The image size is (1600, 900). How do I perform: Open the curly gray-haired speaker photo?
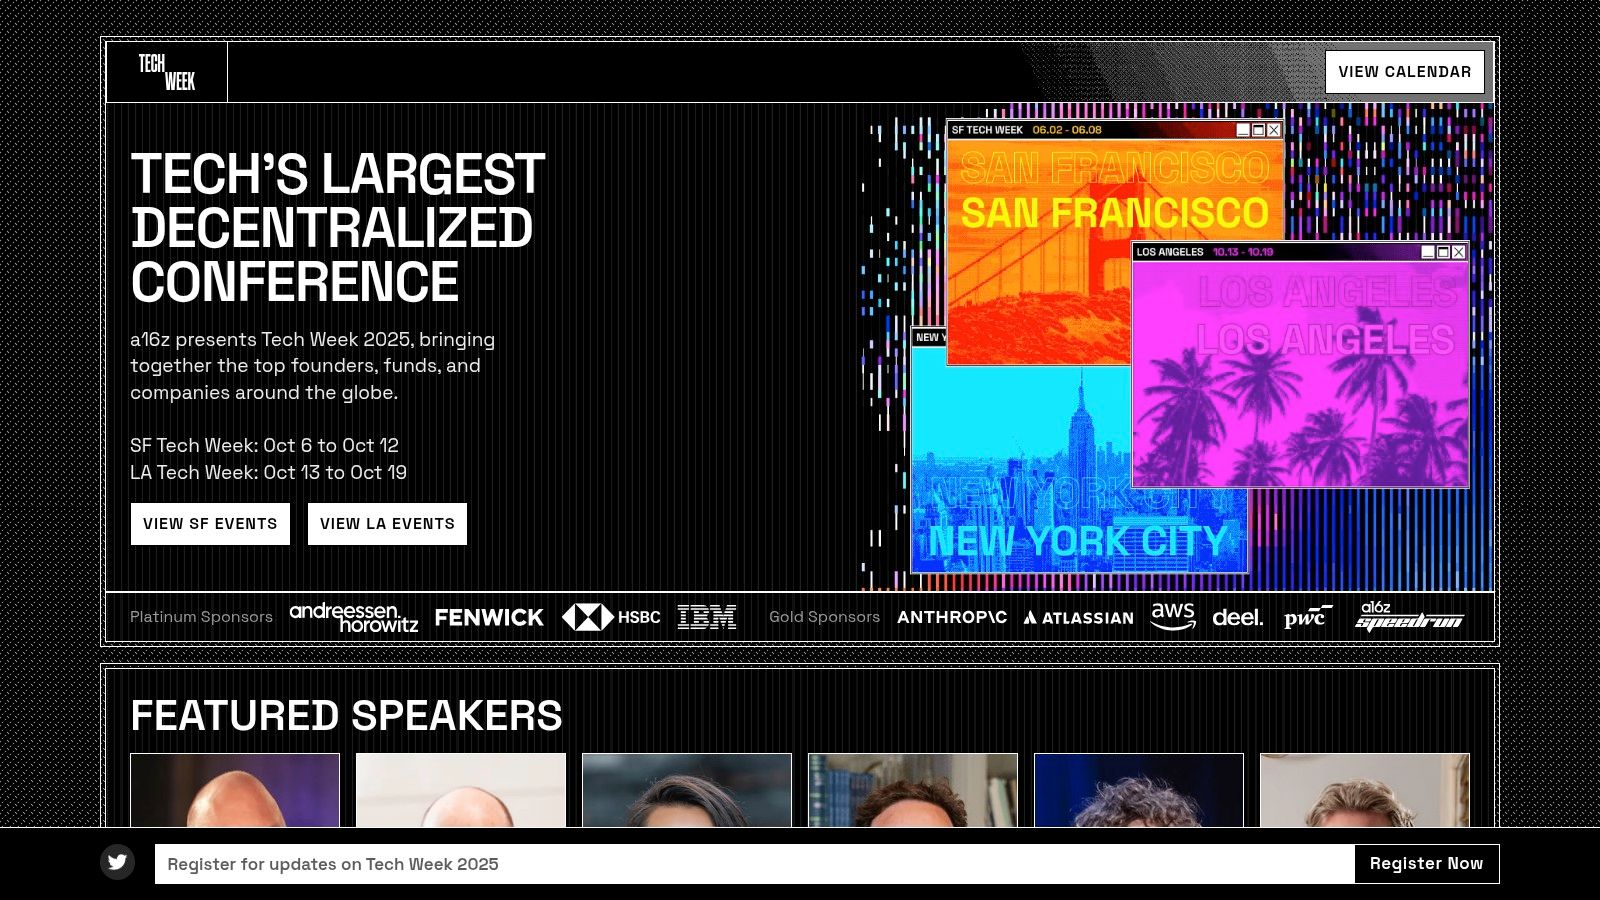click(1139, 790)
